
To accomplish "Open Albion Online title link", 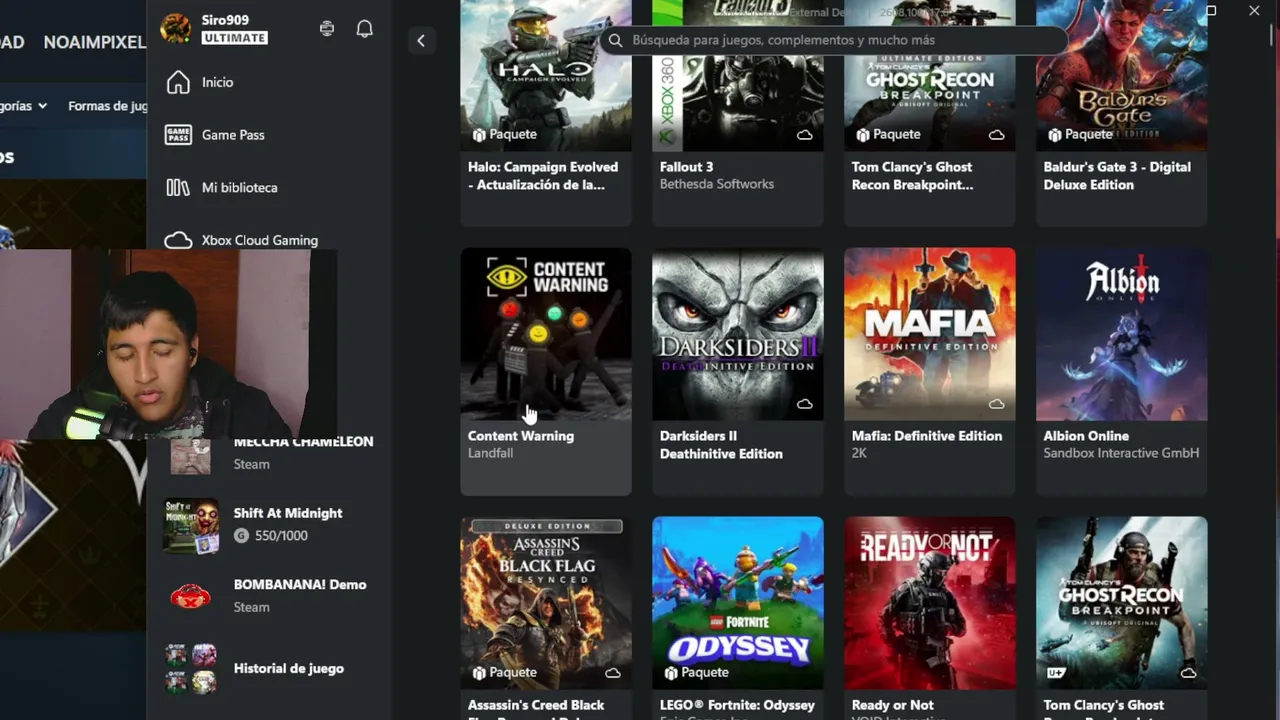I will (x=1086, y=436).
